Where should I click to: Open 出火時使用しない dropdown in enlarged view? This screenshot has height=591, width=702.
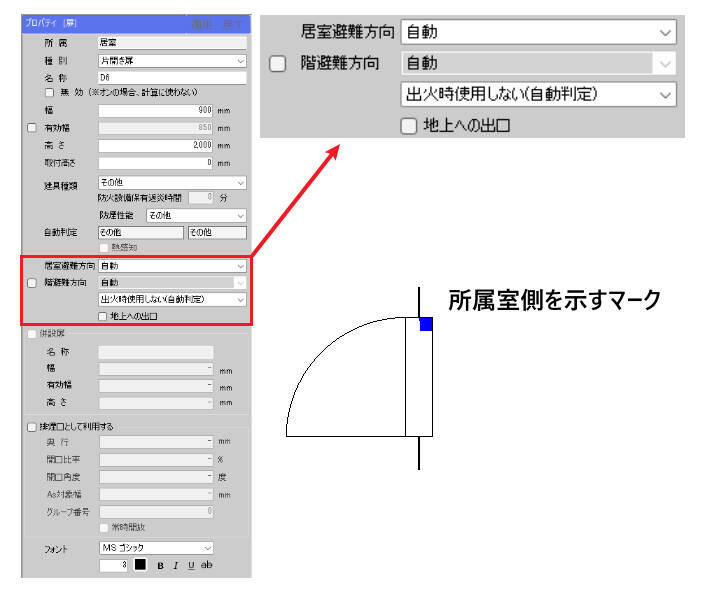pyautogui.click(x=539, y=94)
